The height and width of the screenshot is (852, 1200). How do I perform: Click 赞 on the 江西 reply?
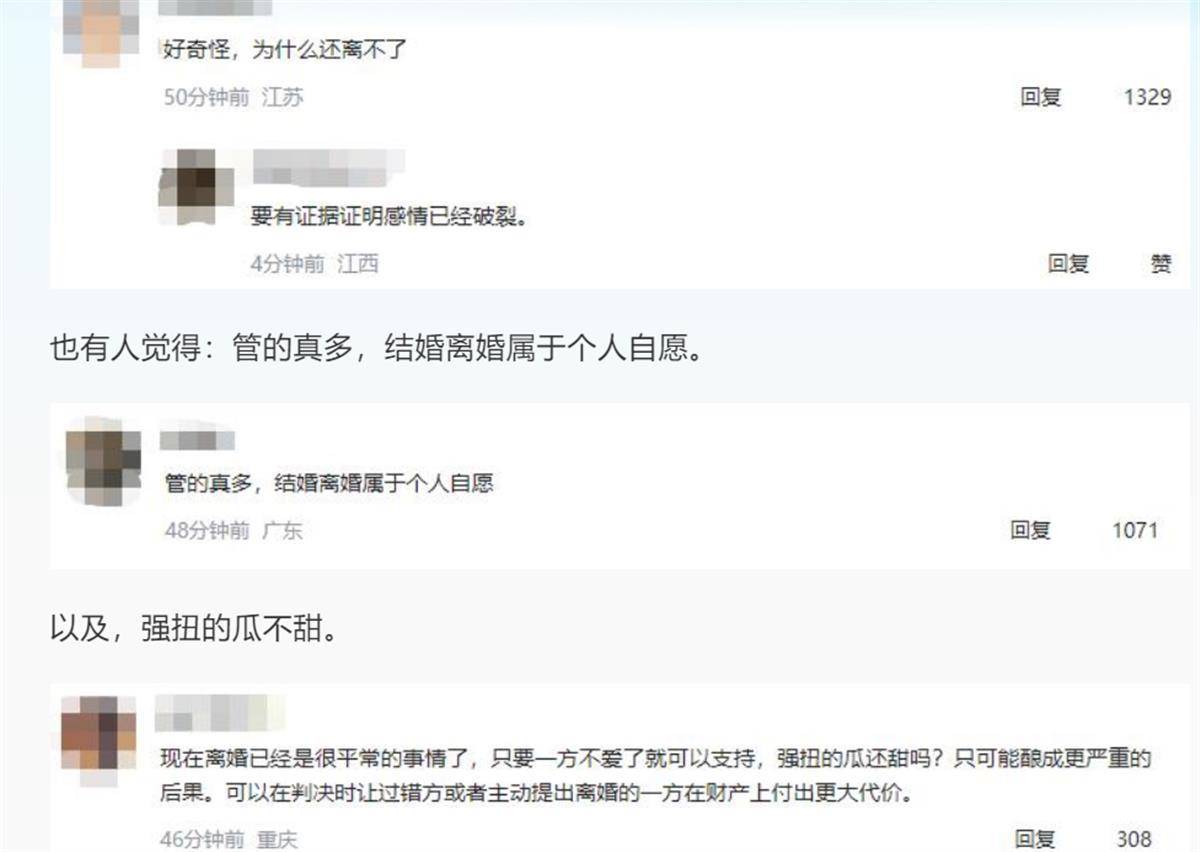[x=1160, y=264]
